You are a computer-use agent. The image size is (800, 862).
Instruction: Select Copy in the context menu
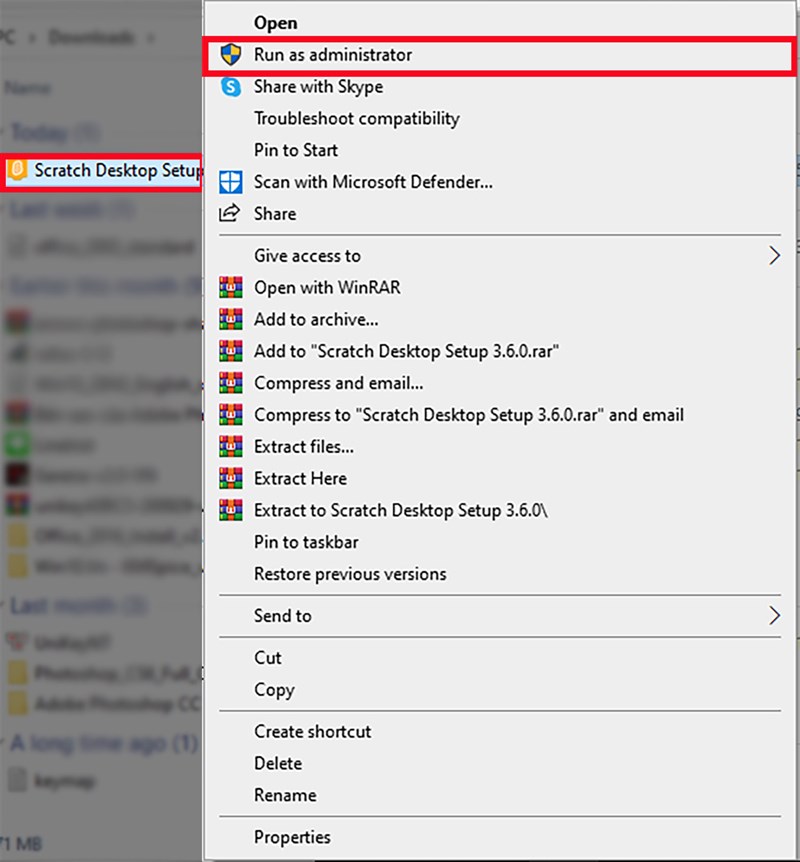[x=499, y=690]
